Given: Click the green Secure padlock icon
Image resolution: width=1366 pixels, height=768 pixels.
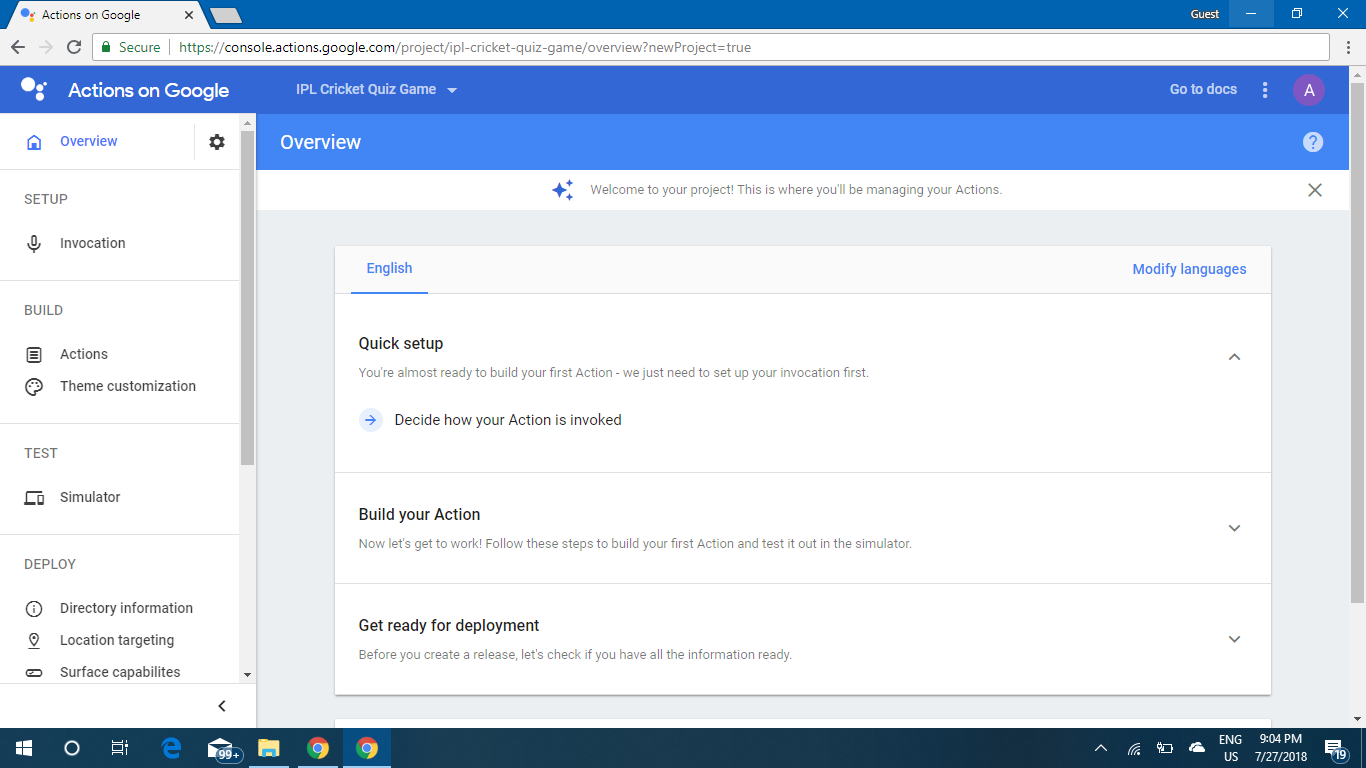Looking at the screenshot, I should pos(106,47).
